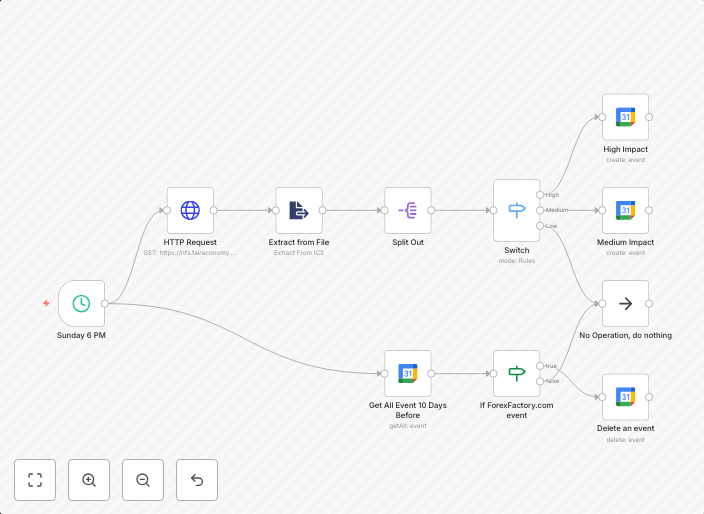
Task: Select the No Operation arrow node
Action: [625, 303]
